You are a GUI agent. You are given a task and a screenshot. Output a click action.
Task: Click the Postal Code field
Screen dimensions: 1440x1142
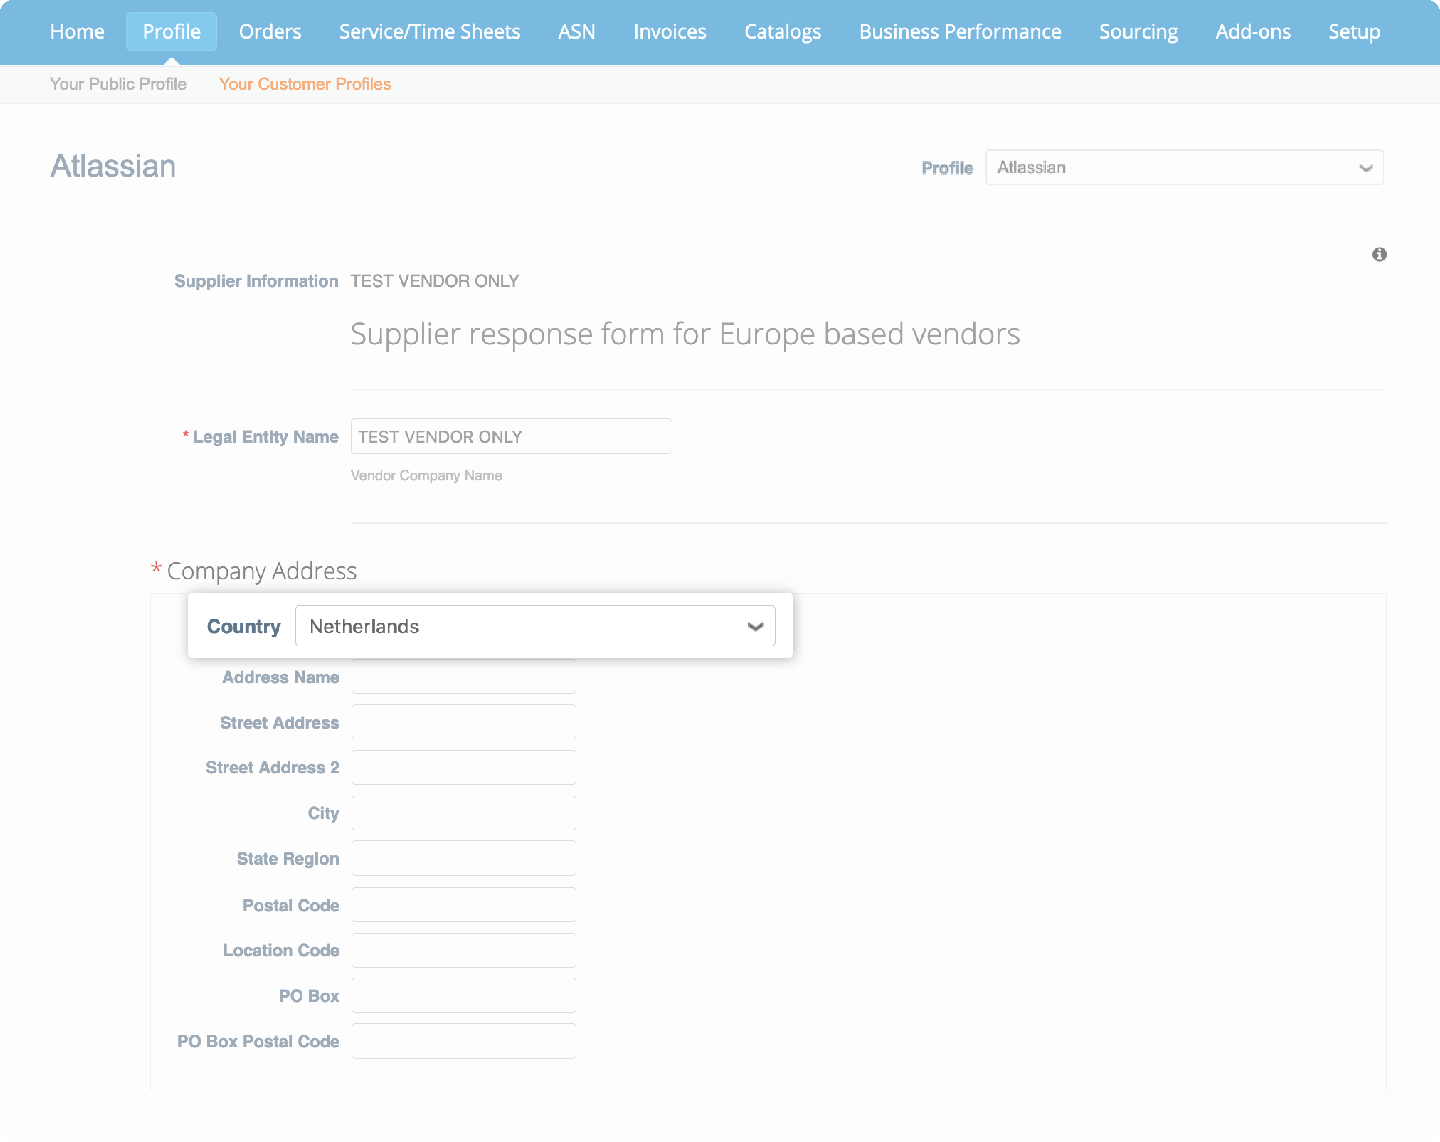tap(463, 903)
